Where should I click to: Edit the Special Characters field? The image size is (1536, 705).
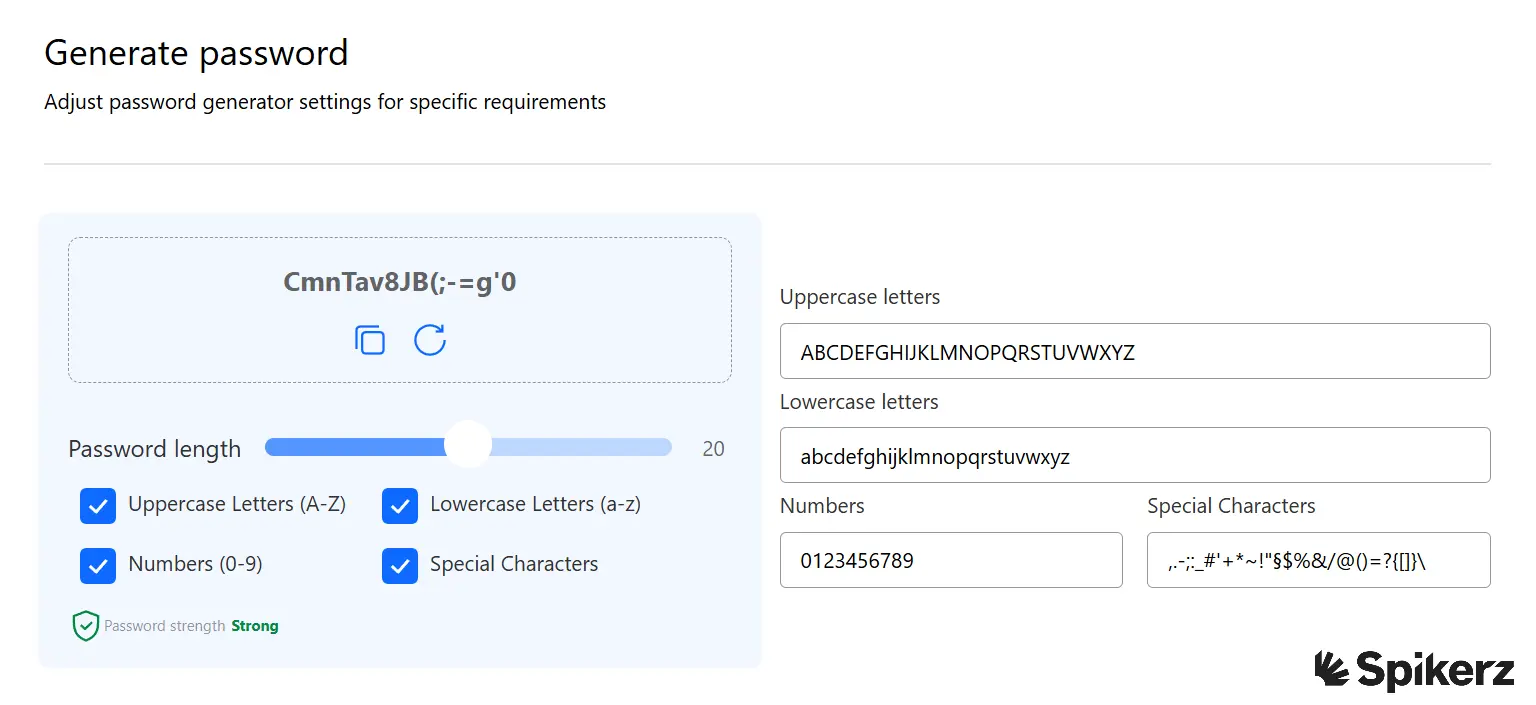click(x=1318, y=560)
